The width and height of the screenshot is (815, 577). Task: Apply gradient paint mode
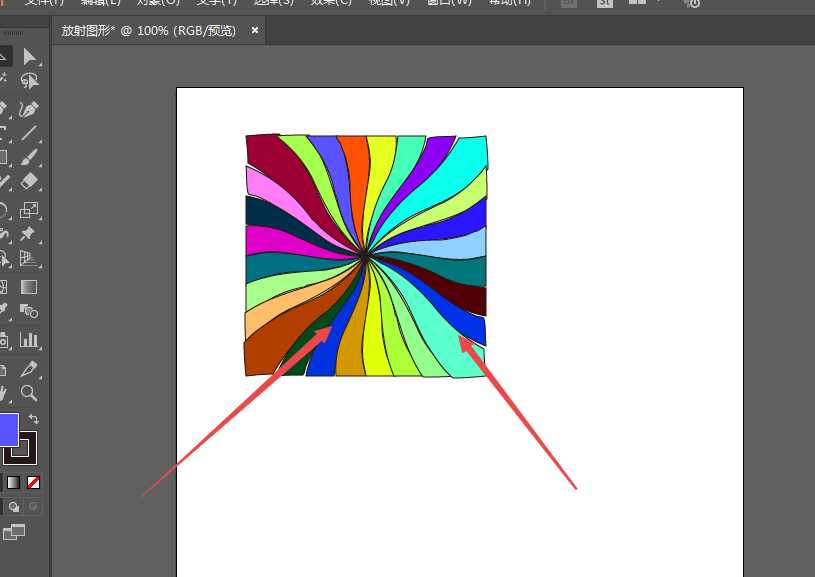click(x=13, y=482)
